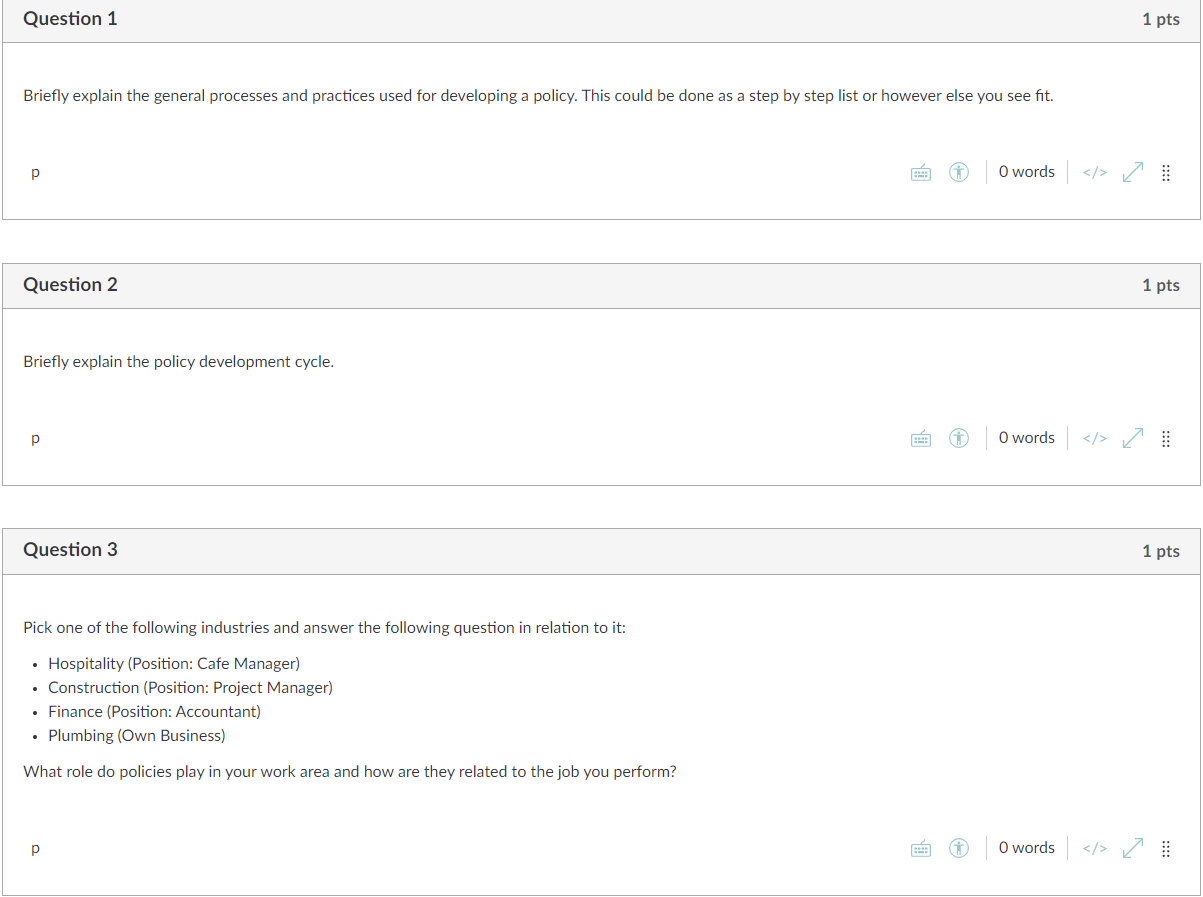Open keyboard shortcuts icon in Question 2 editor
Viewport: 1203px width, 897px height.
(x=921, y=438)
